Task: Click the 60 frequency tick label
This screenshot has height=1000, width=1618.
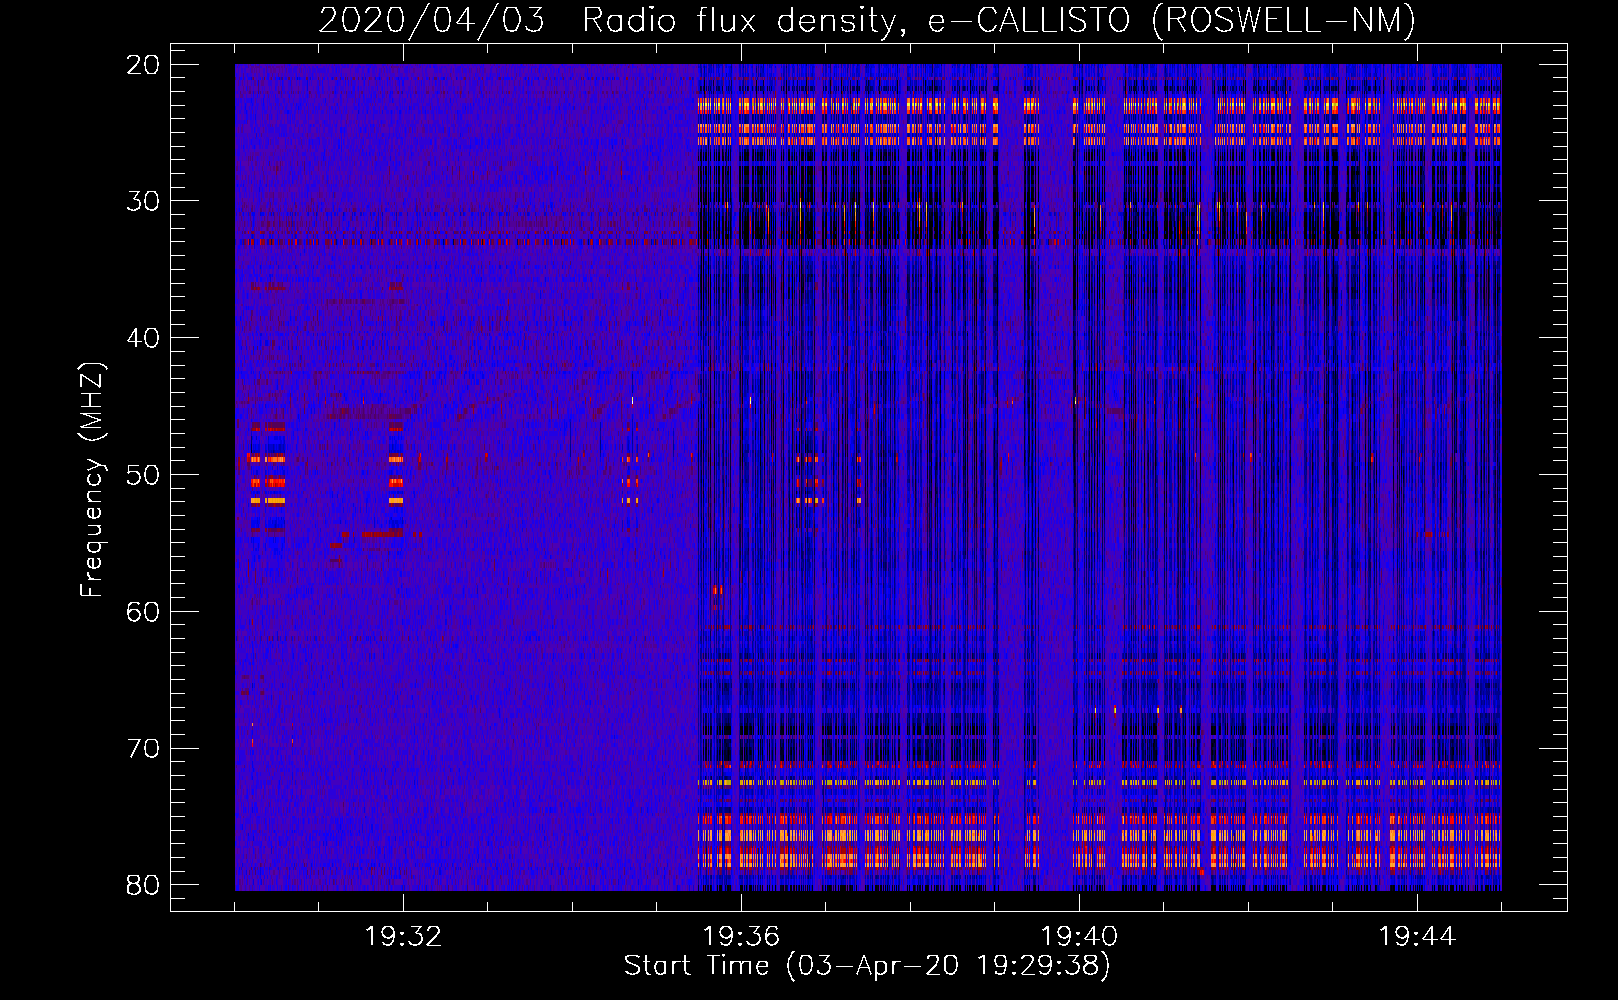Action: point(144,612)
